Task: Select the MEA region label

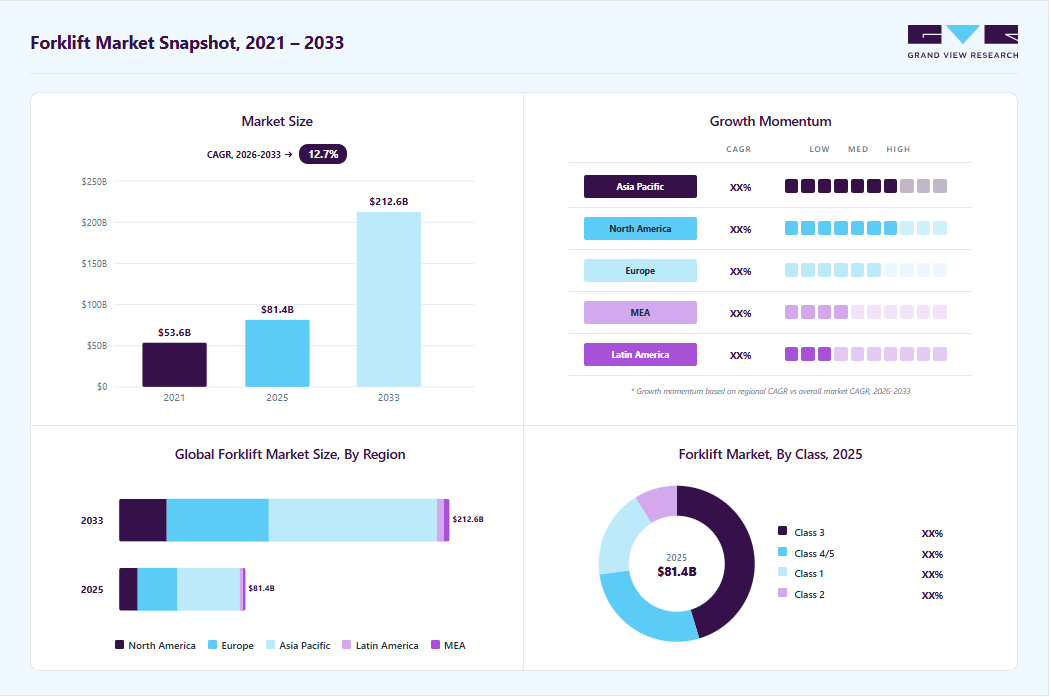Action: tap(640, 312)
